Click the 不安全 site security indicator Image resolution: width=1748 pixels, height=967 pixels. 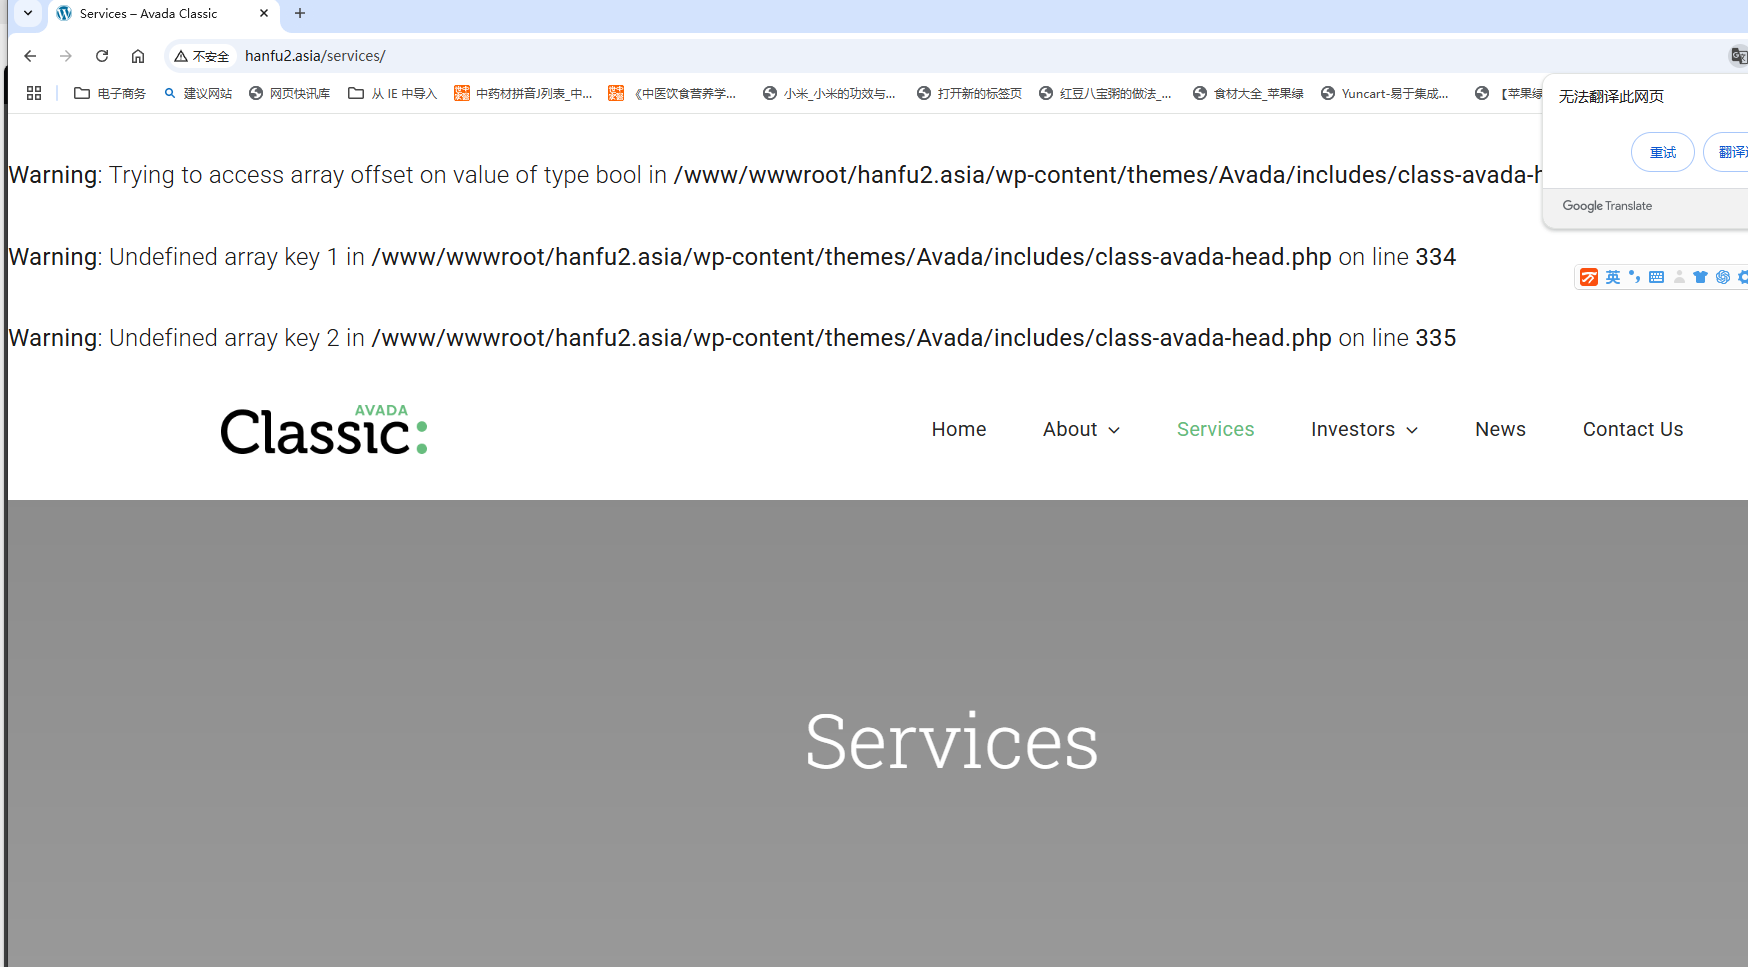(202, 56)
